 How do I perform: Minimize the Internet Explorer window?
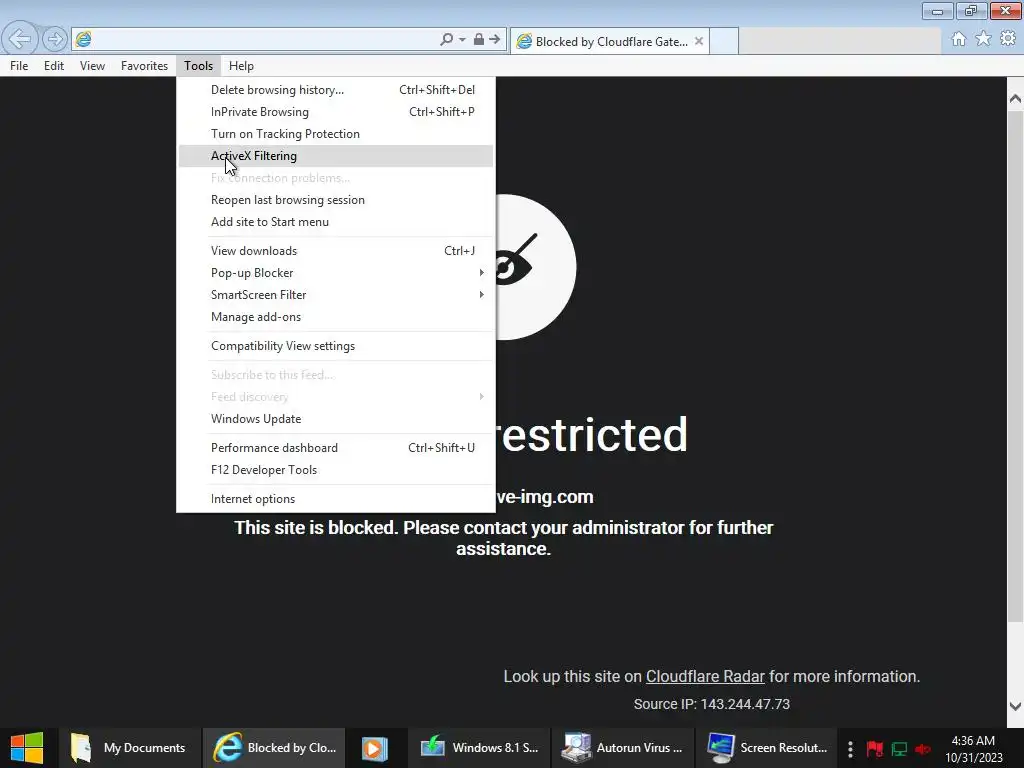point(937,11)
